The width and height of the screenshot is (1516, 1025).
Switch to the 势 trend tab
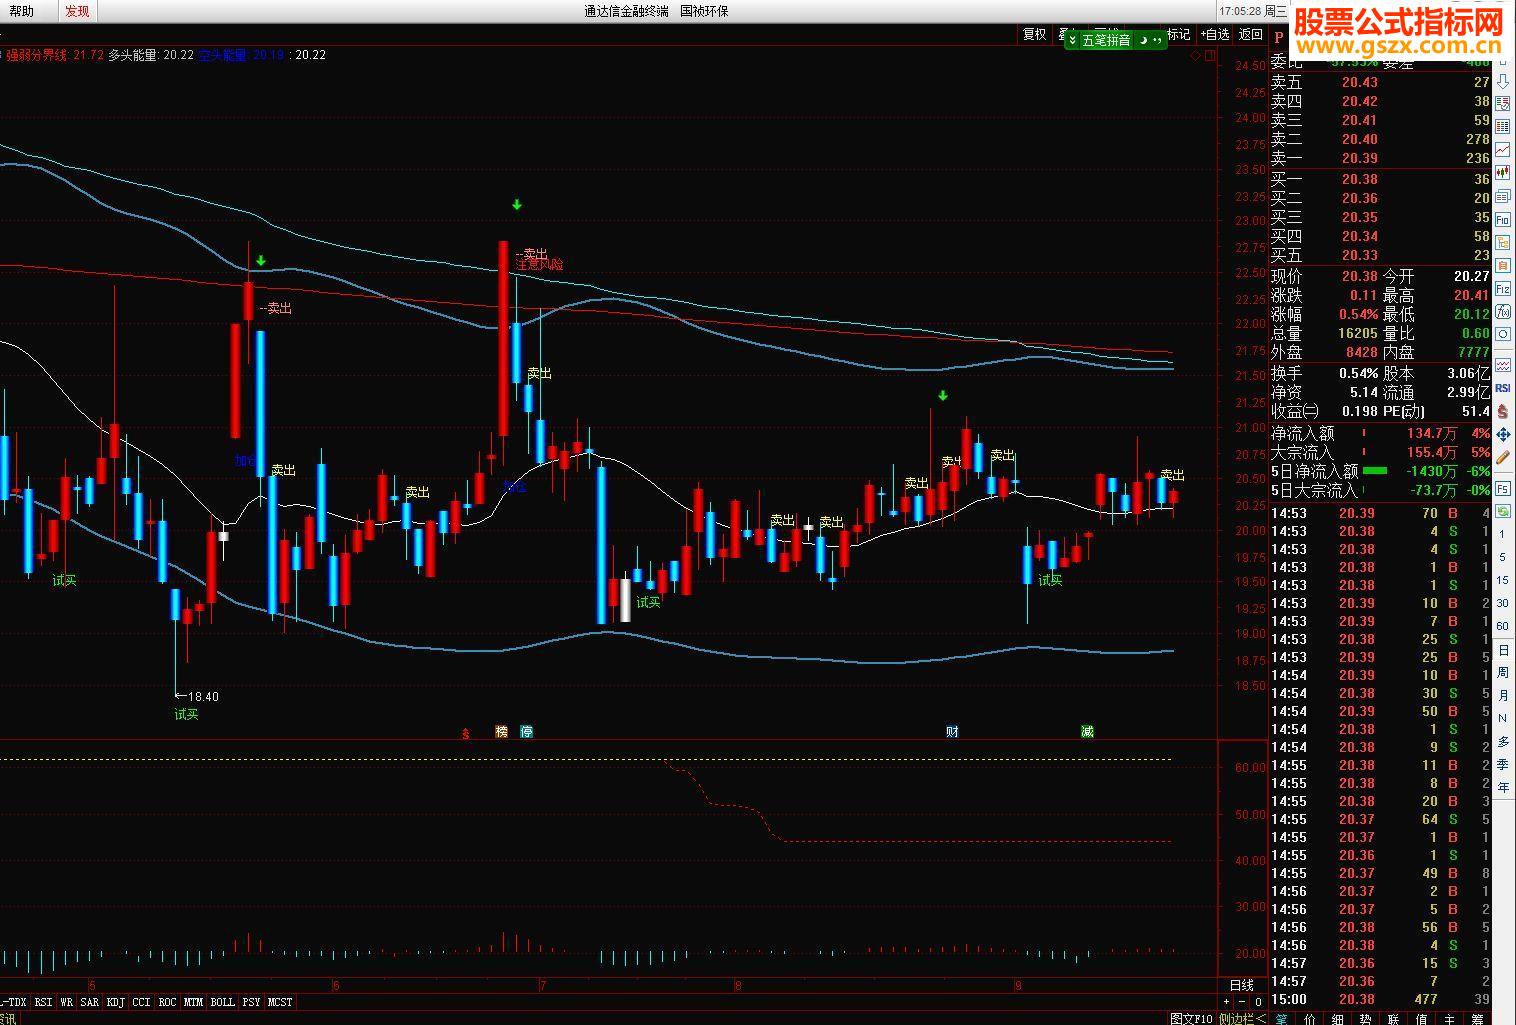[1366, 1018]
